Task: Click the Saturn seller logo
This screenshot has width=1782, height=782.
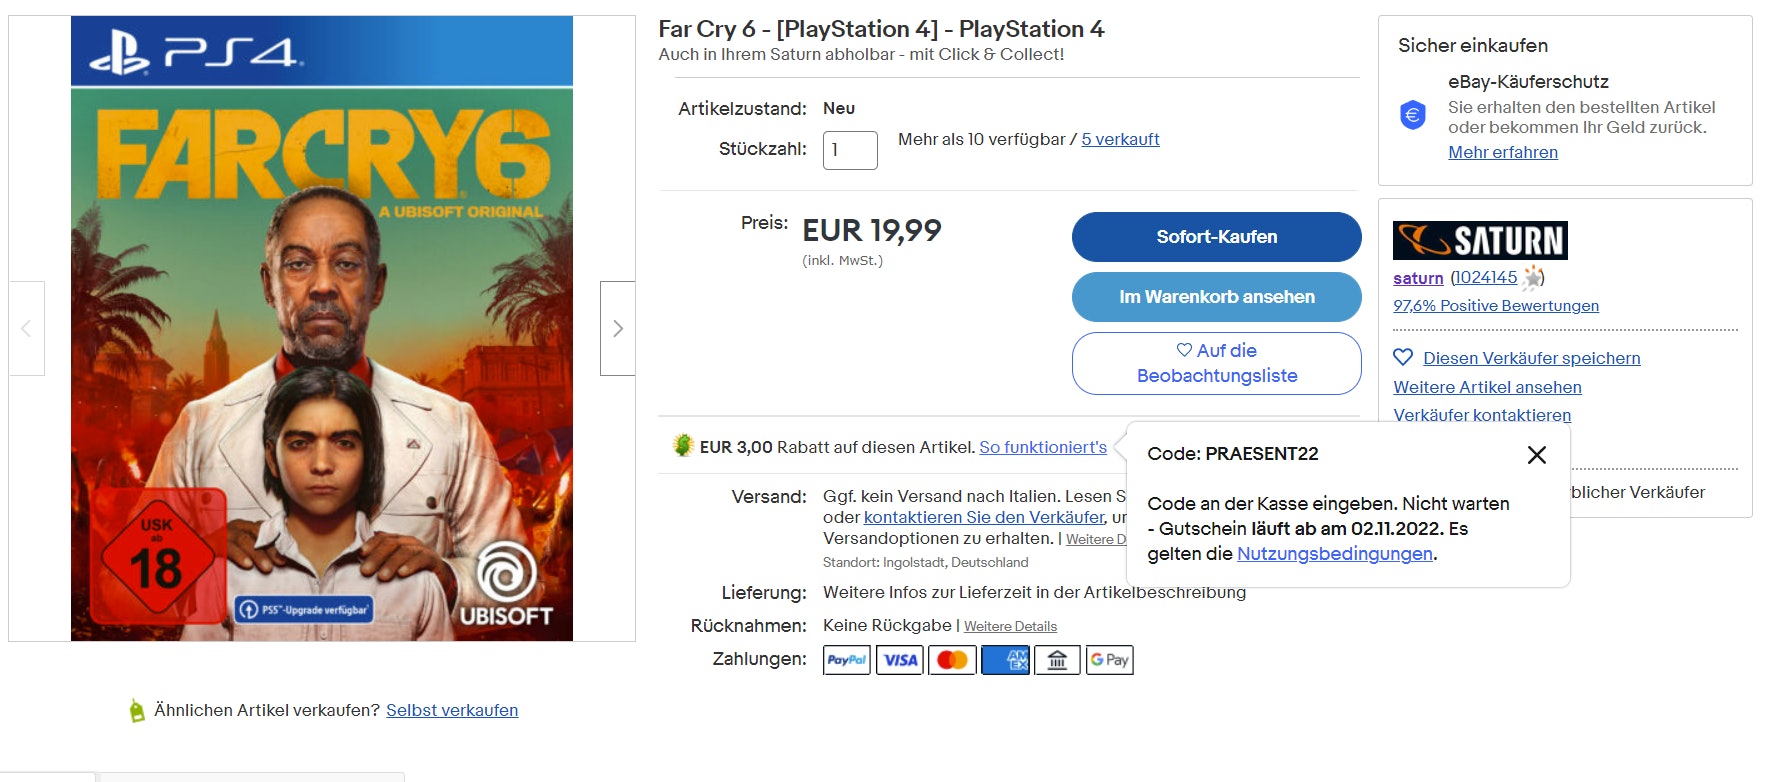Action: (1480, 240)
